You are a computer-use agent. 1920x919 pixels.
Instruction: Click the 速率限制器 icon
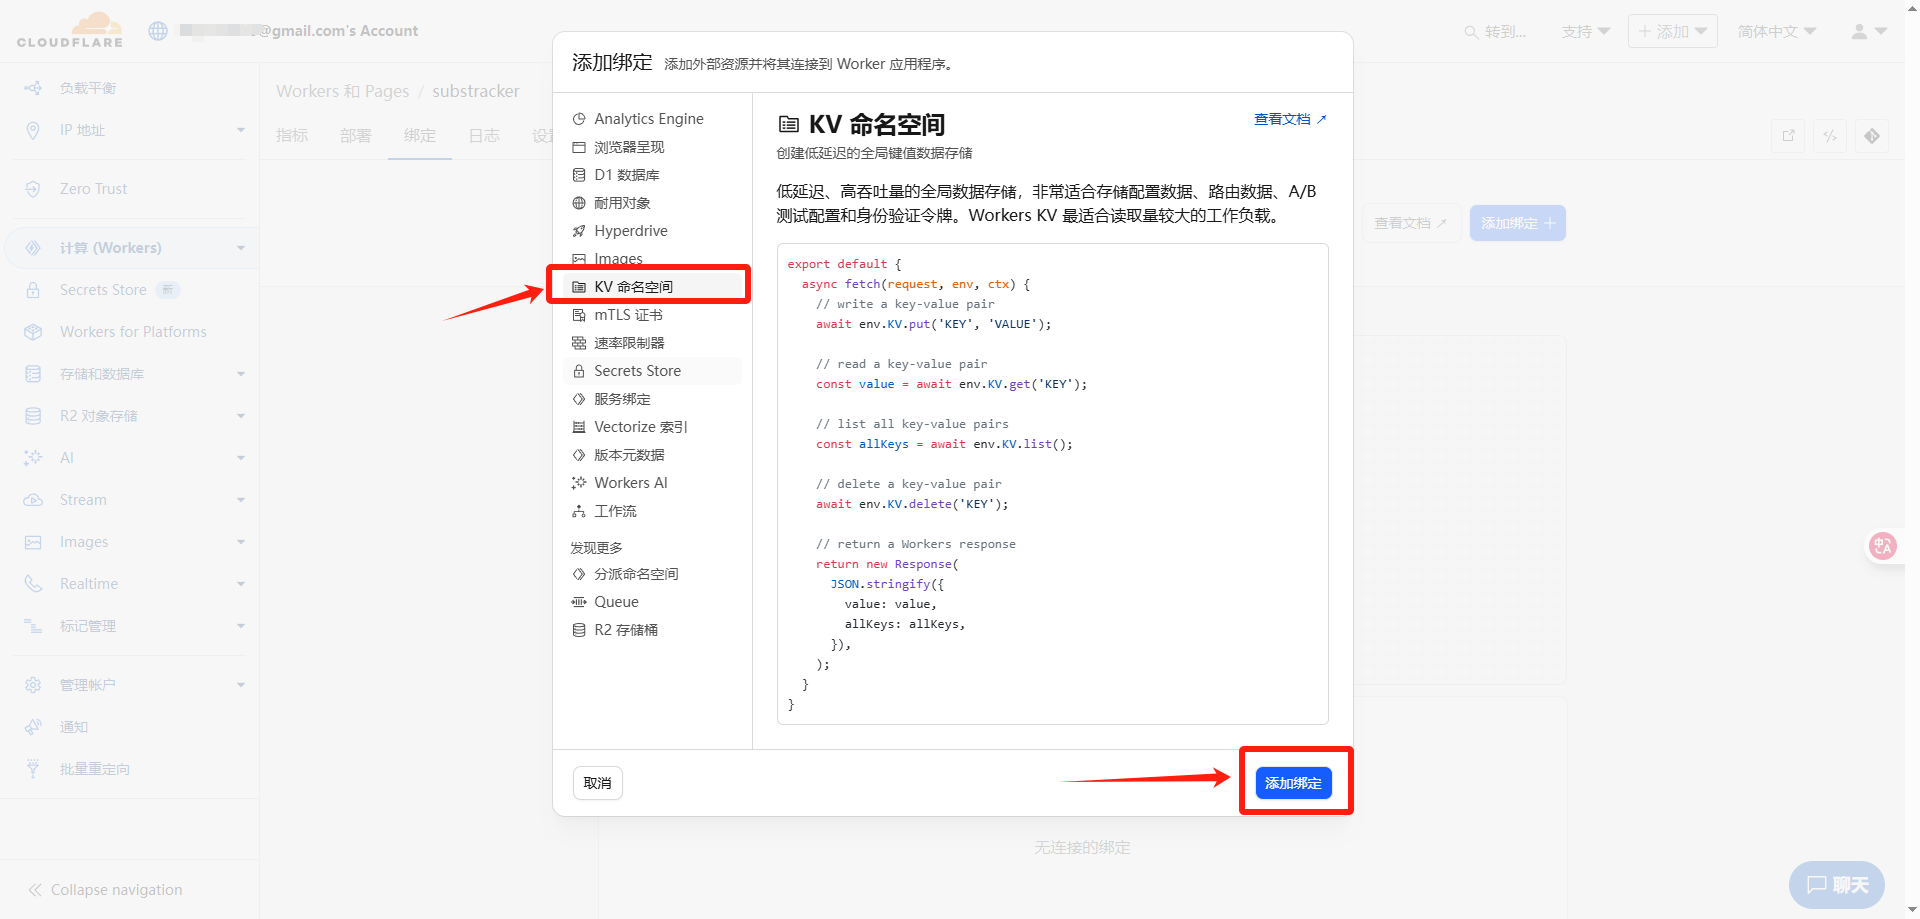point(579,343)
